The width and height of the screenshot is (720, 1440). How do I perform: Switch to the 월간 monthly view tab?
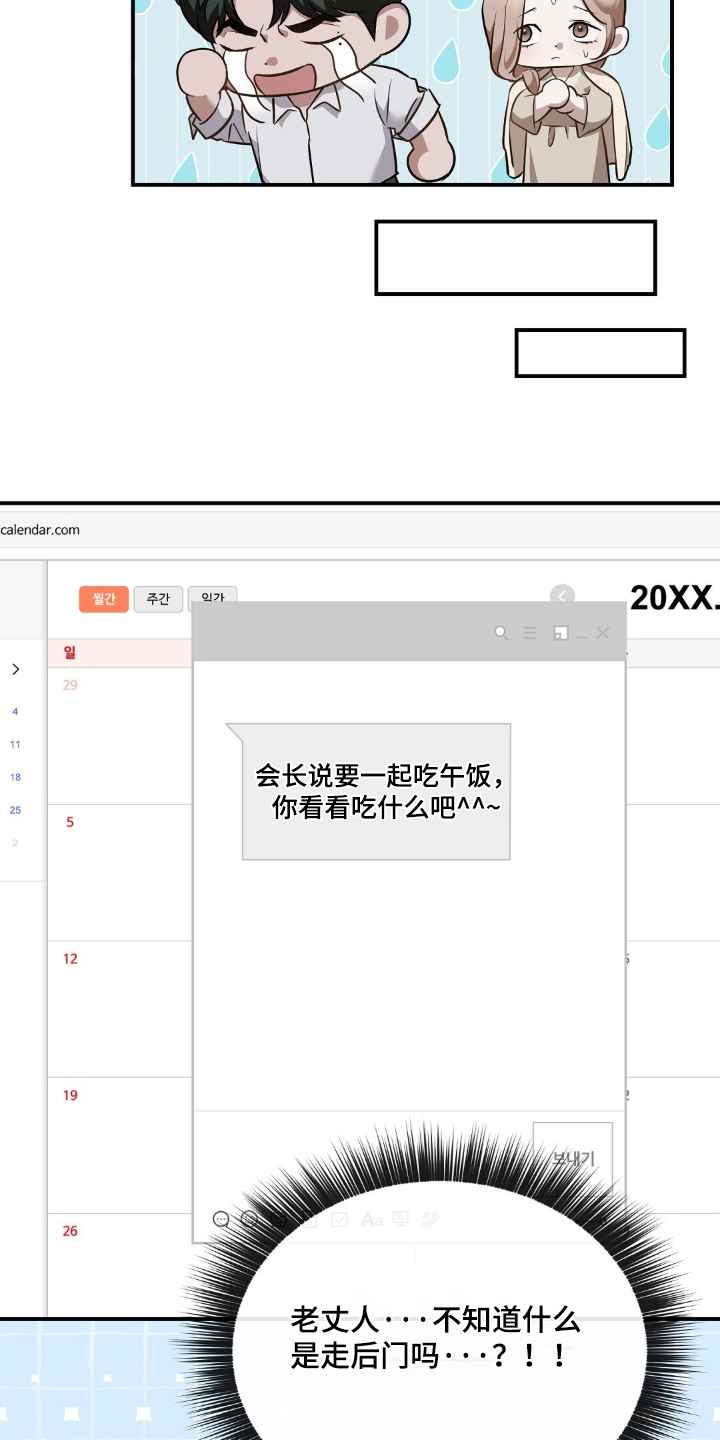coord(104,599)
